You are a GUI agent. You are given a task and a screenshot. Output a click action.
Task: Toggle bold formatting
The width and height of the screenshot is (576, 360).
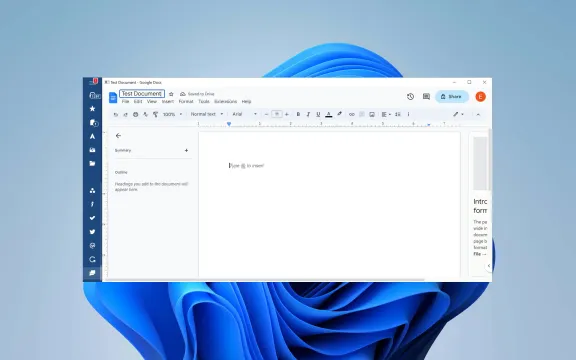click(x=298, y=115)
